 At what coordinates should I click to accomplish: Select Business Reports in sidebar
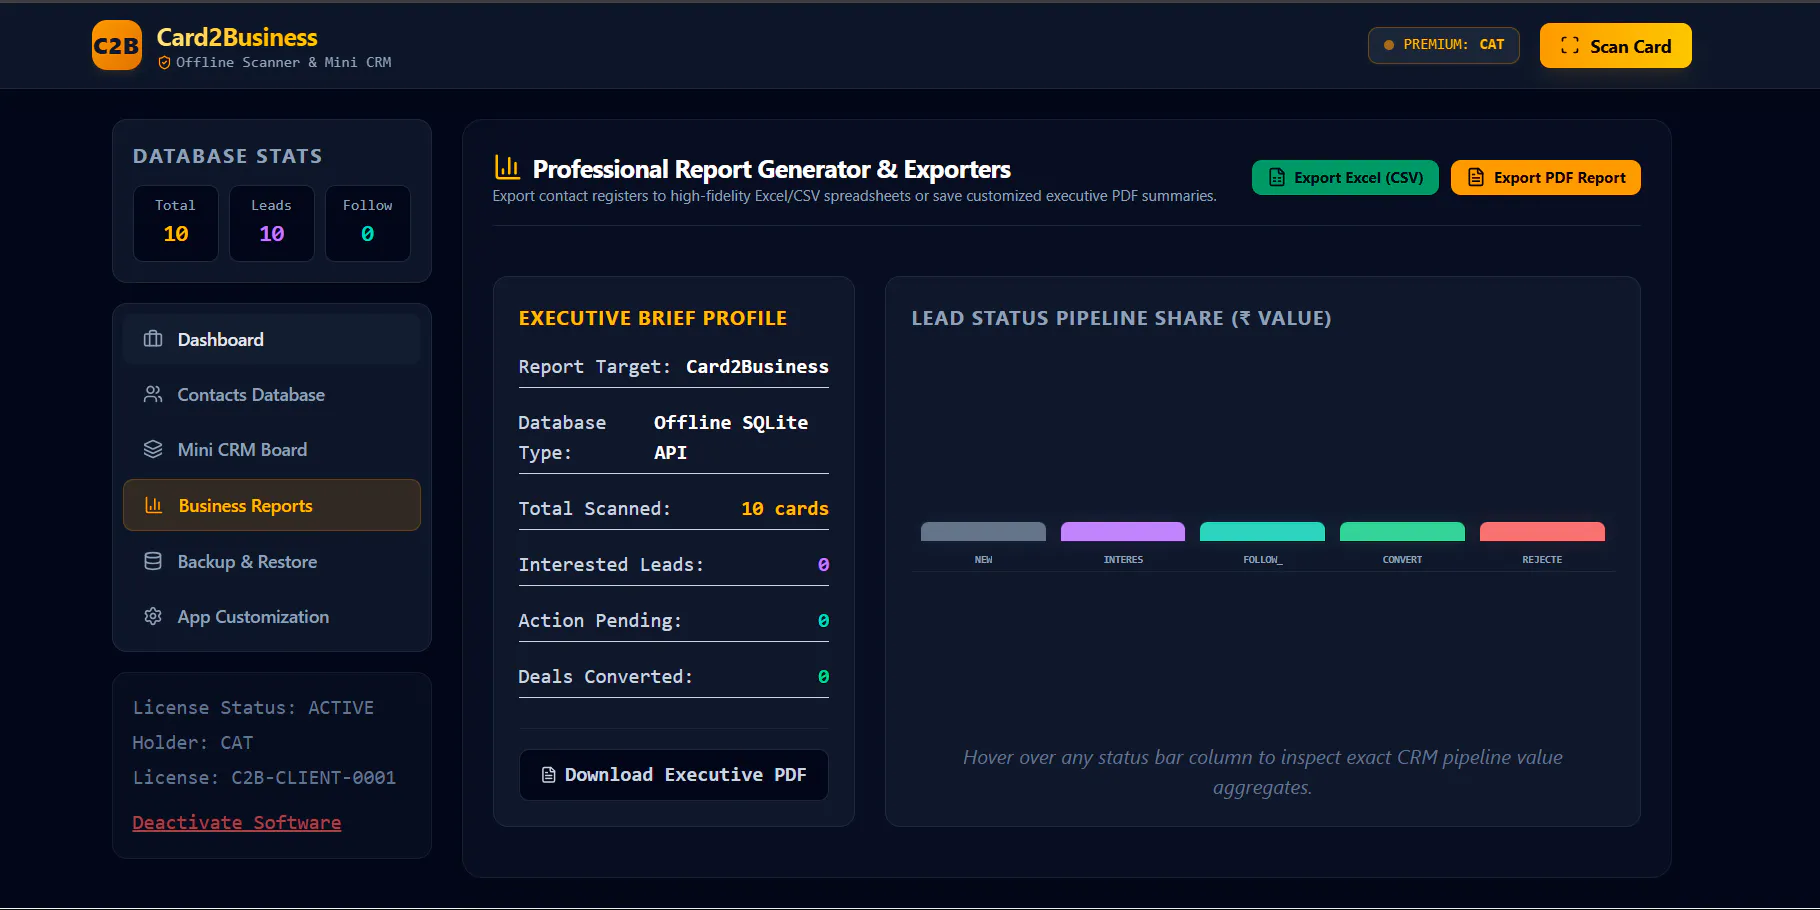[x=272, y=505]
